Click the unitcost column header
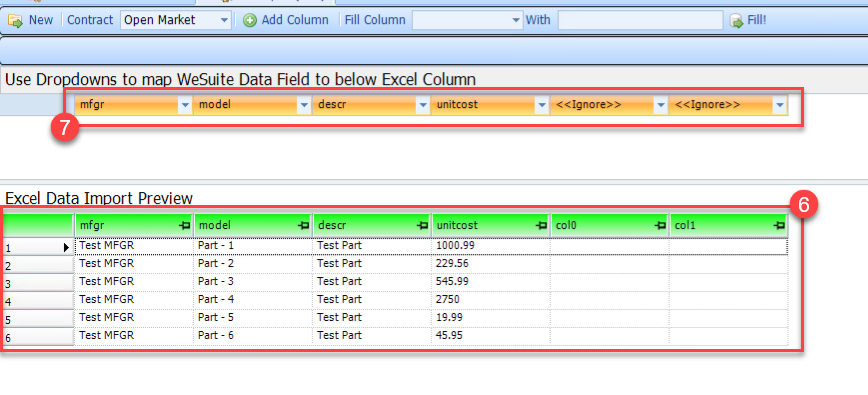This screenshot has width=868, height=395. [491, 225]
